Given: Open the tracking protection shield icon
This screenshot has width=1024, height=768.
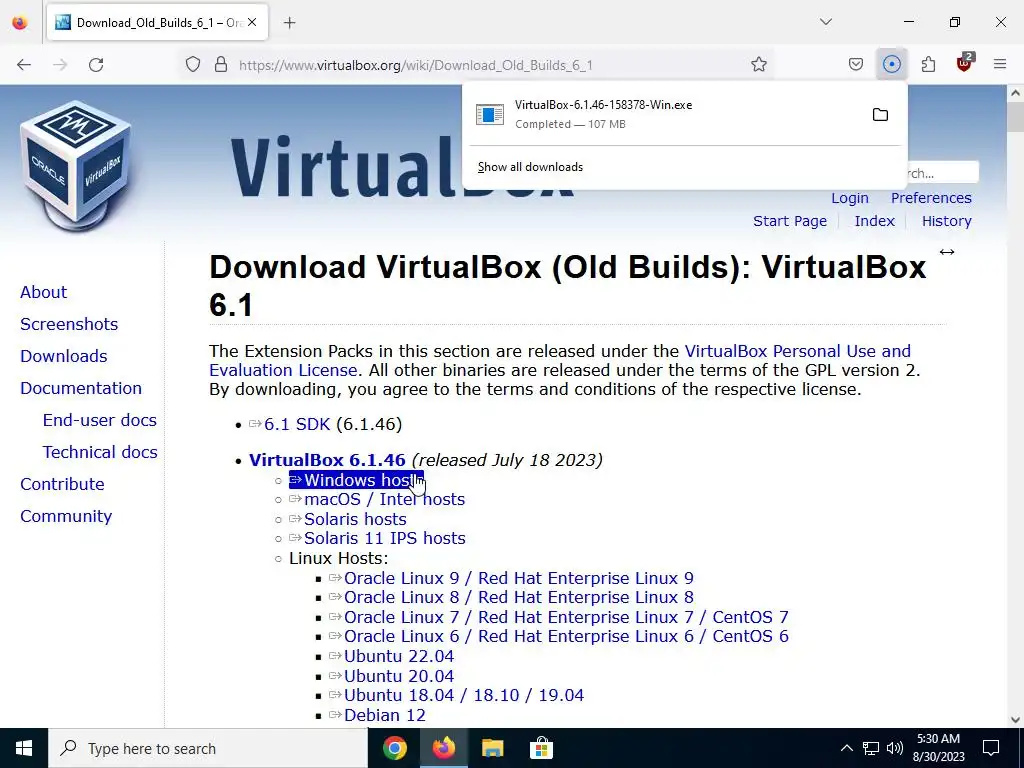Looking at the screenshot, I should [193, 65].
